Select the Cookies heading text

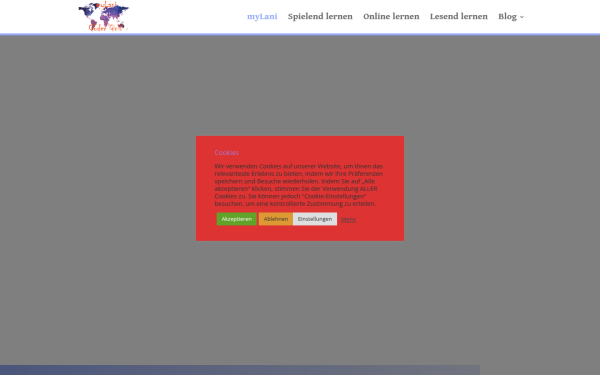click(227, 152)
